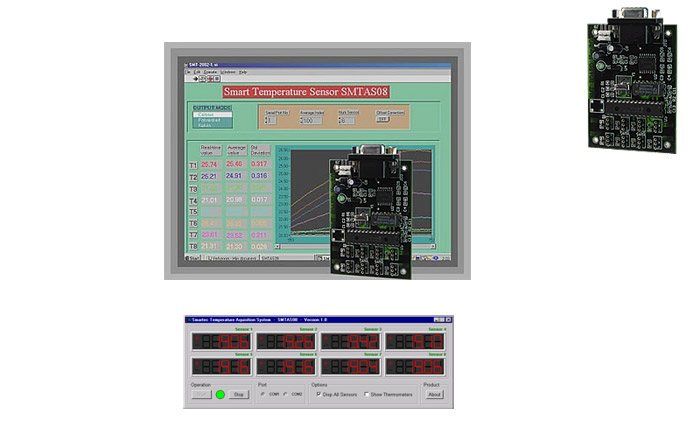Click the Sensor 7 LED temperature display
Viewport: 700px width, 432px height.
(x=350, y=367)
